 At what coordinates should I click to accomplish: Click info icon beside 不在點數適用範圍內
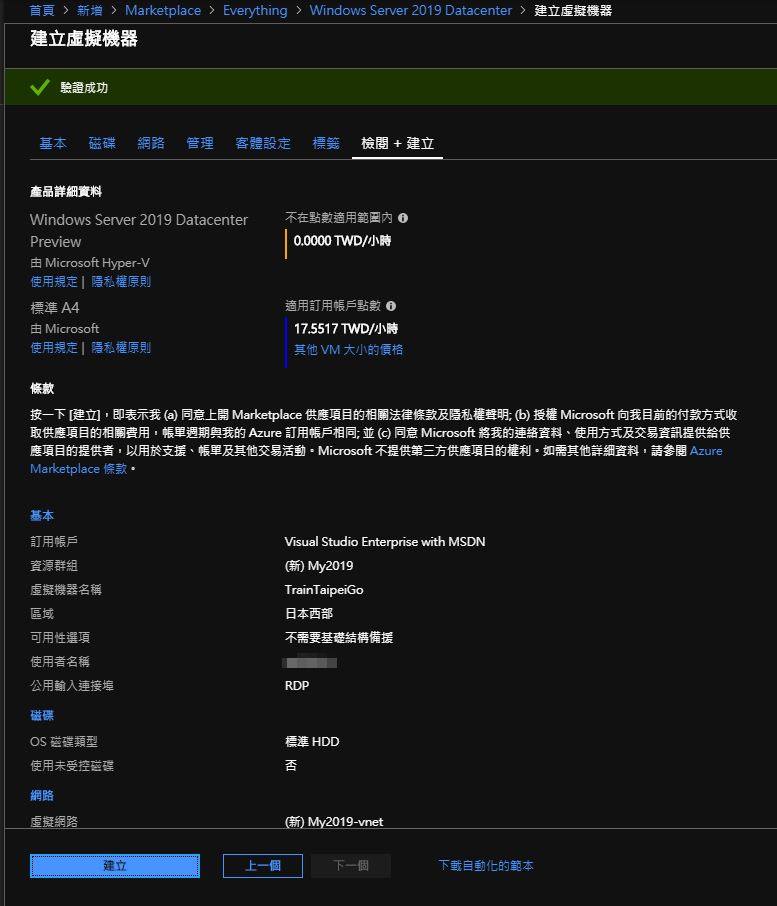pos(403,218)
